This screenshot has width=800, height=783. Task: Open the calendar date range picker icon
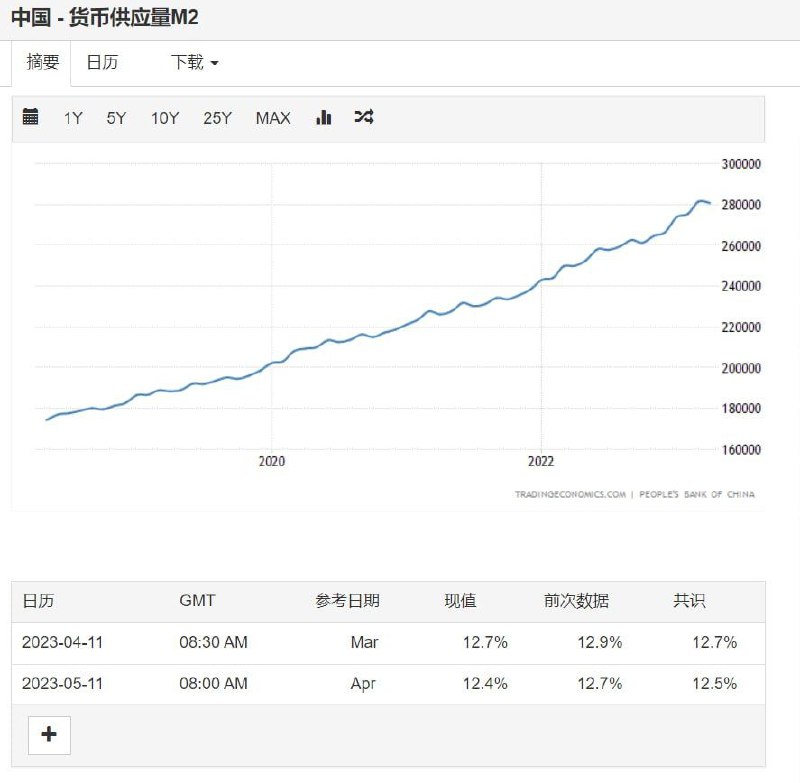click(30, 117)
